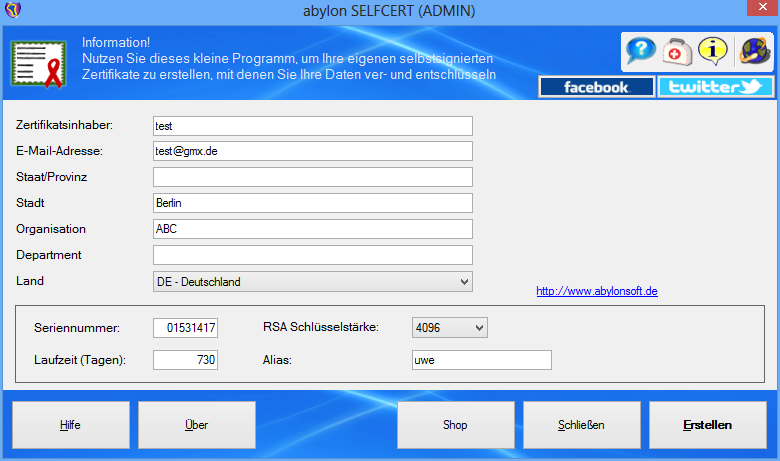This screenshot has height=461, width=780.
Task: Click the Stadt field containing Berlin
Action: tap(313, 203)
